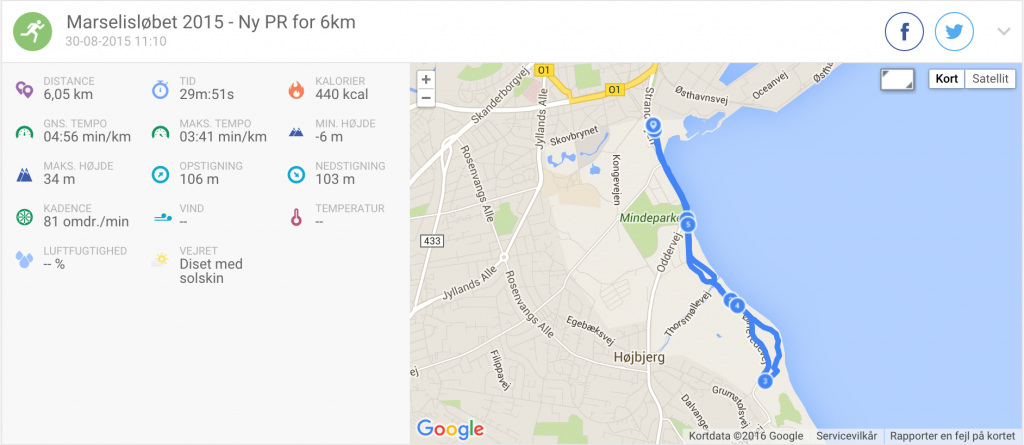The width and height of the screenshot is (1024, 445).
Task: Switch map to Kort view
Action: tap(946, 79)
